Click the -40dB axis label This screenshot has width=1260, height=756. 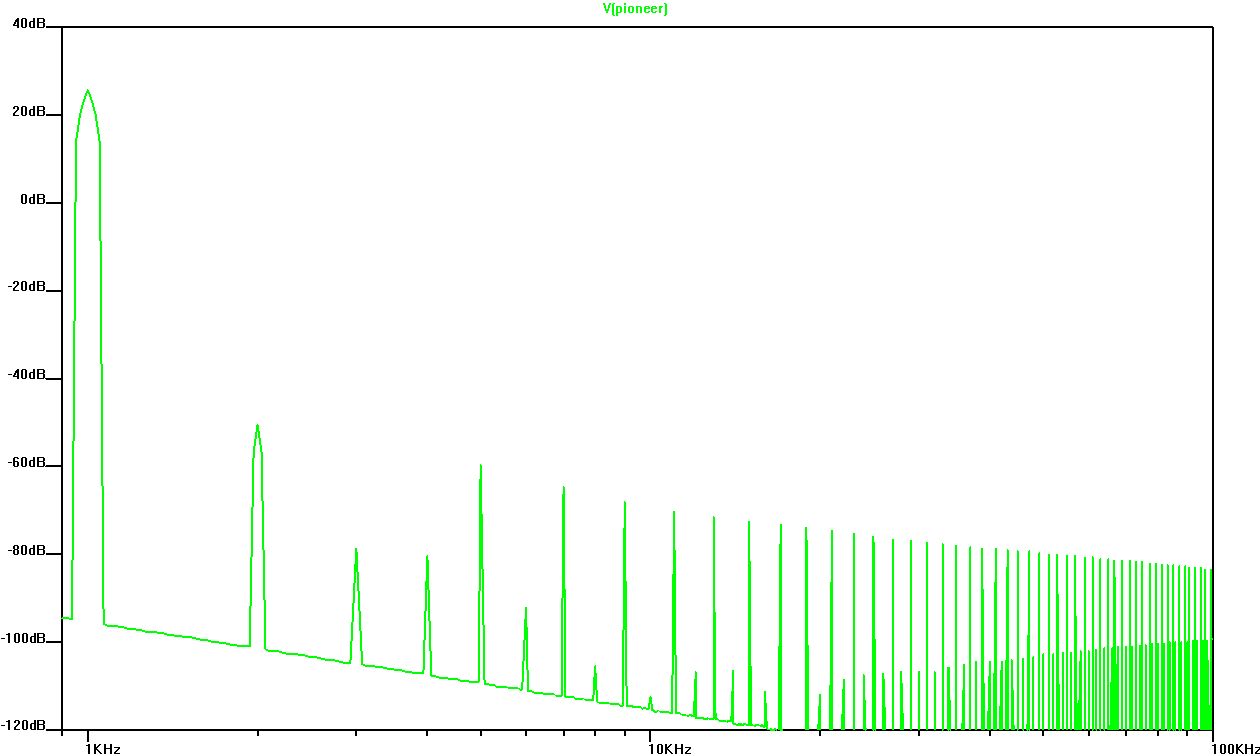[x=26, y=375]
